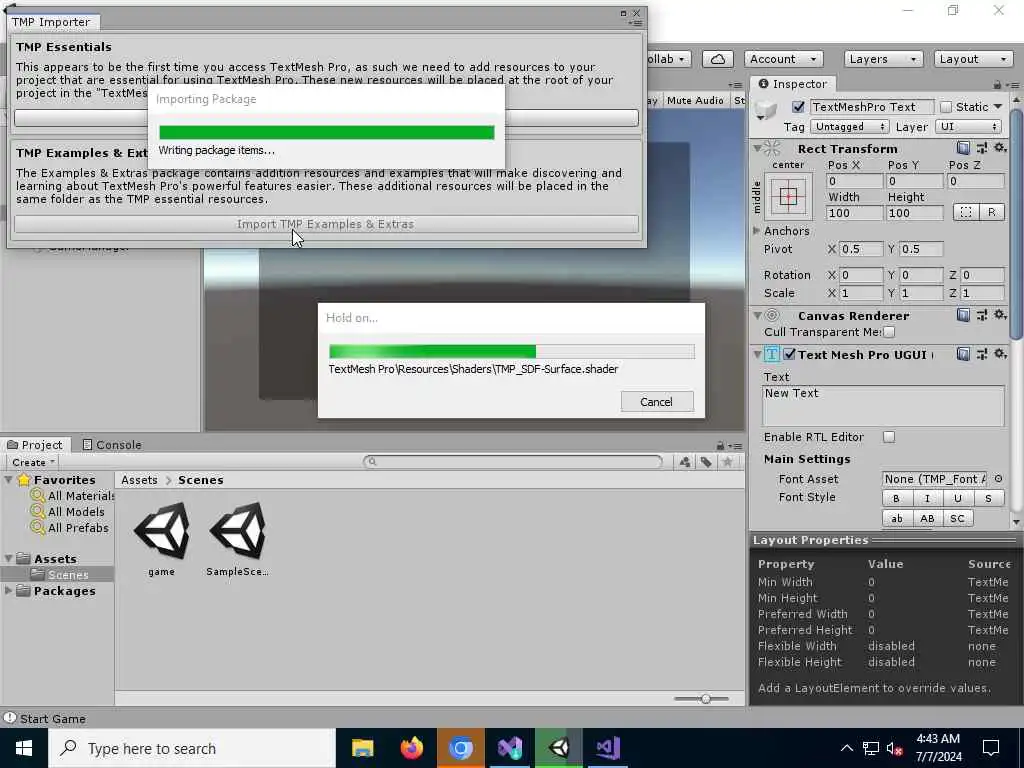This screenshot has height=768, width=1024.
Task: Click the Font Asset object picker circle
Action: (x=999, y=479)
